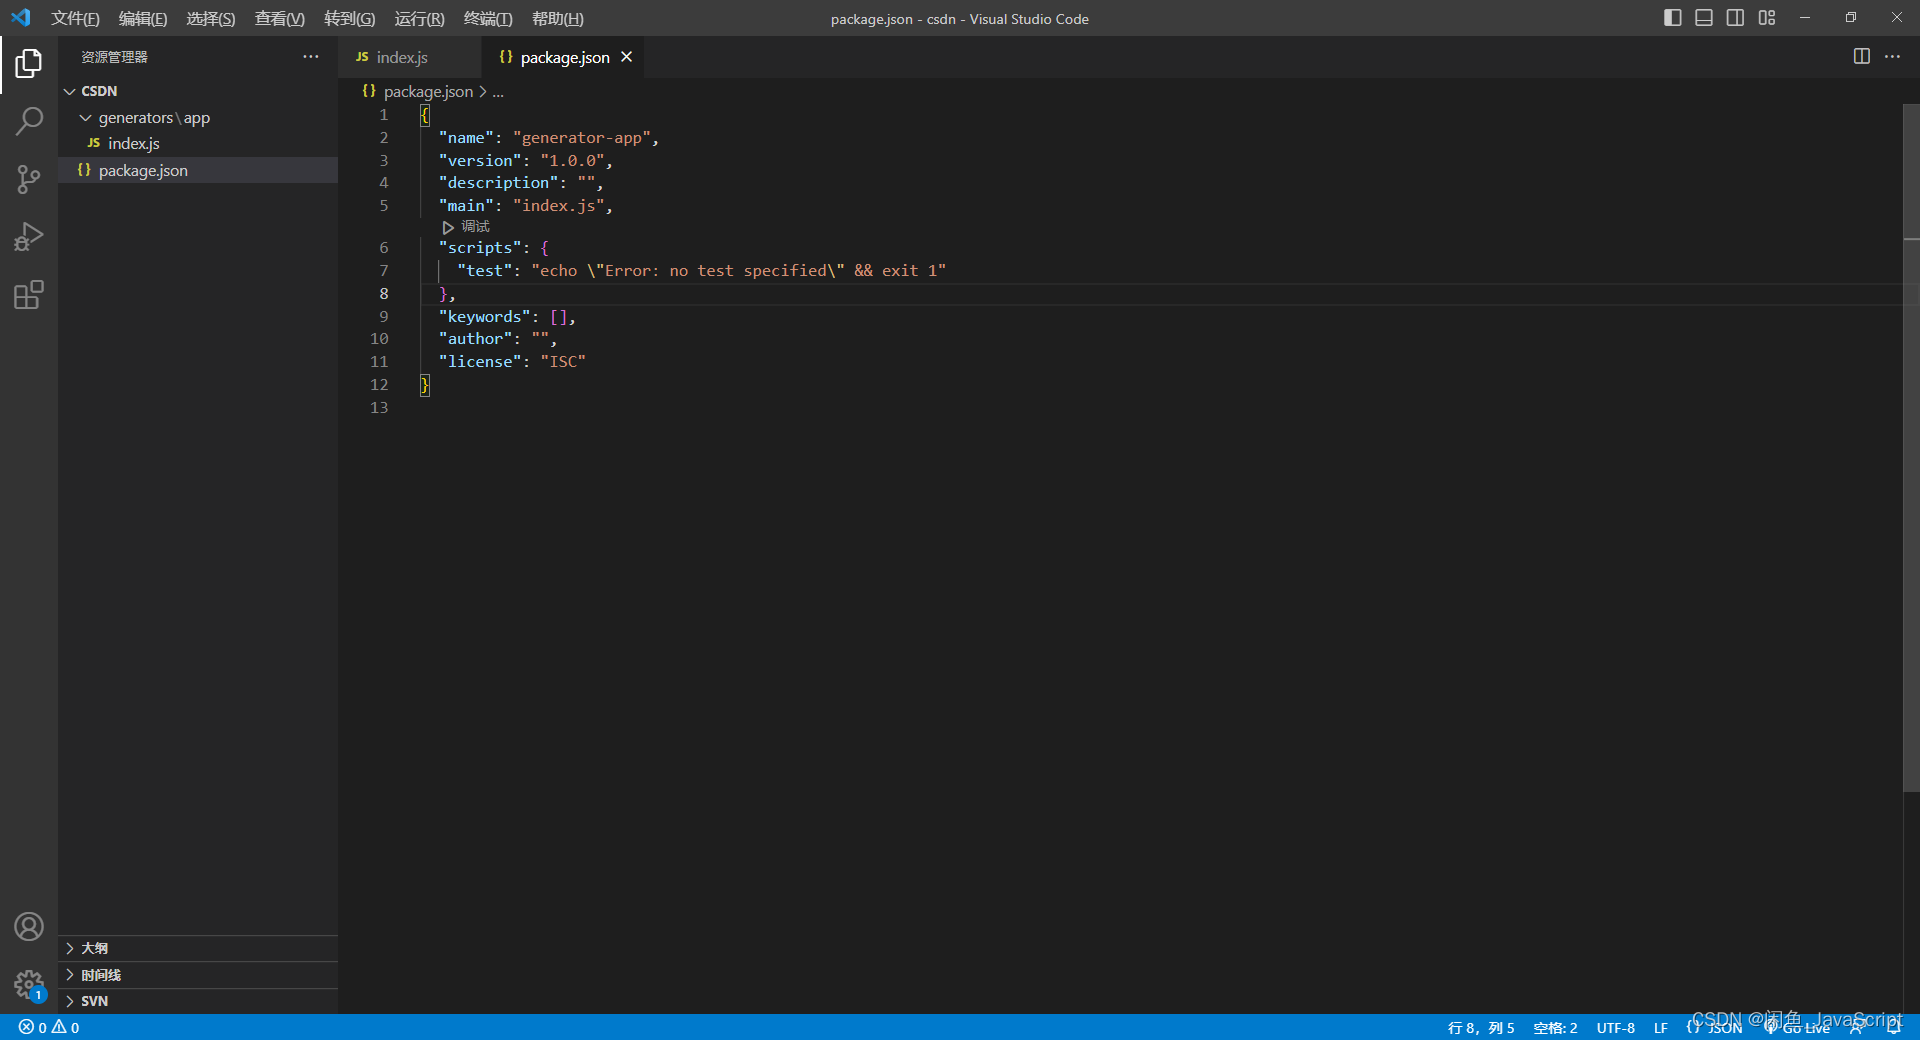Screen dimensions: 1920x1040
Task: Click the "author" key on line 10
Action: click(x=476, y=339)
